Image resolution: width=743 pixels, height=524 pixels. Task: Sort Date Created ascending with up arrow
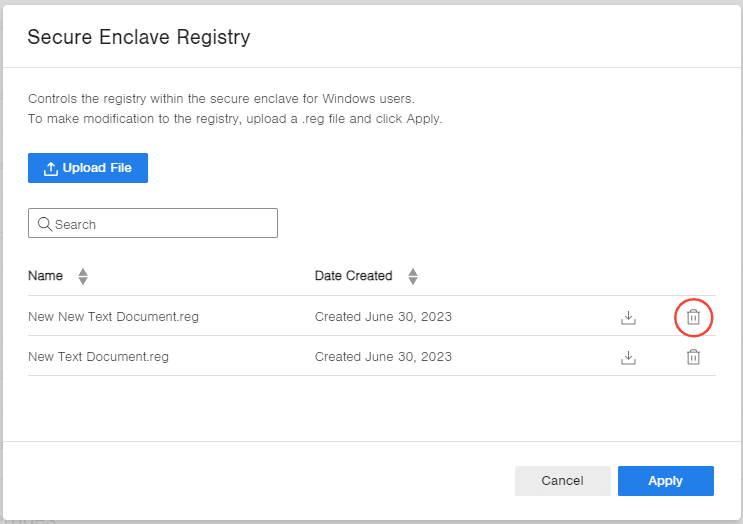412,271
